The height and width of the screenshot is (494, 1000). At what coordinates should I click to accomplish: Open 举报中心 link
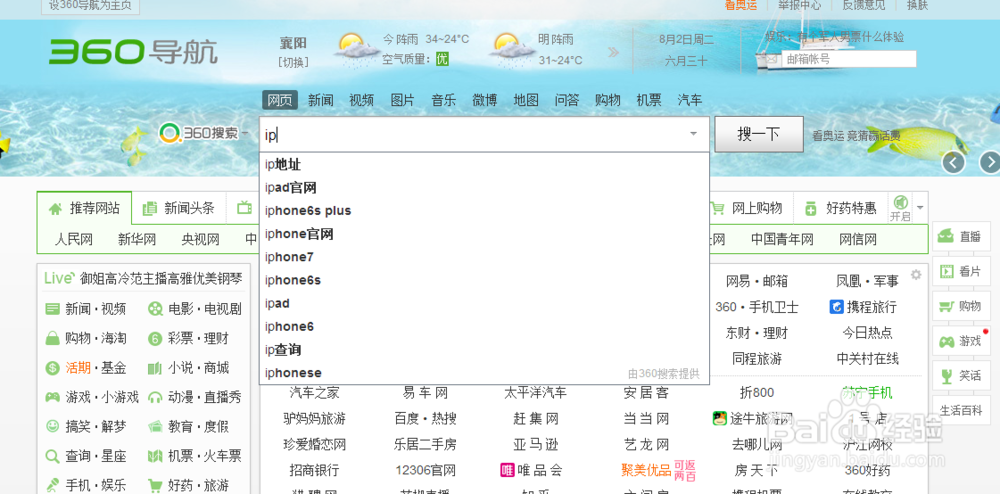click(x=798, y=5)
